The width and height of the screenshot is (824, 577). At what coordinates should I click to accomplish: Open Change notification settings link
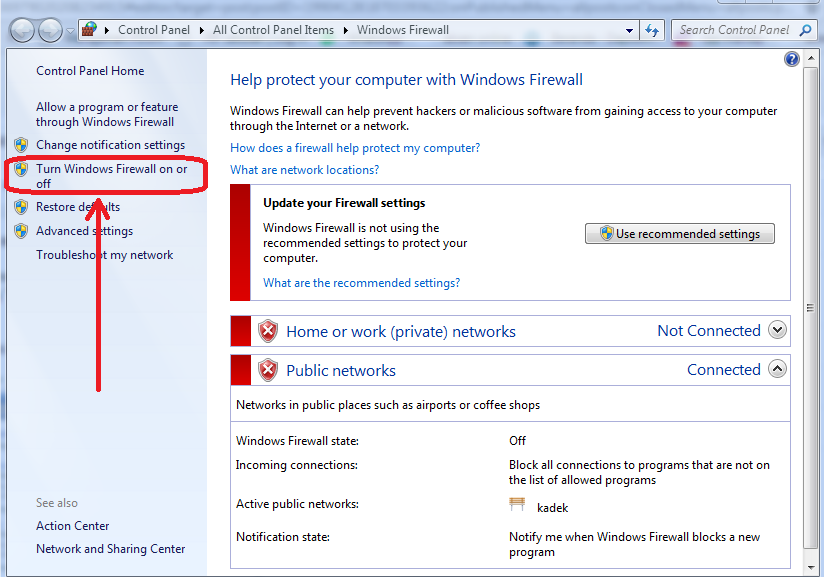[110, 145]
